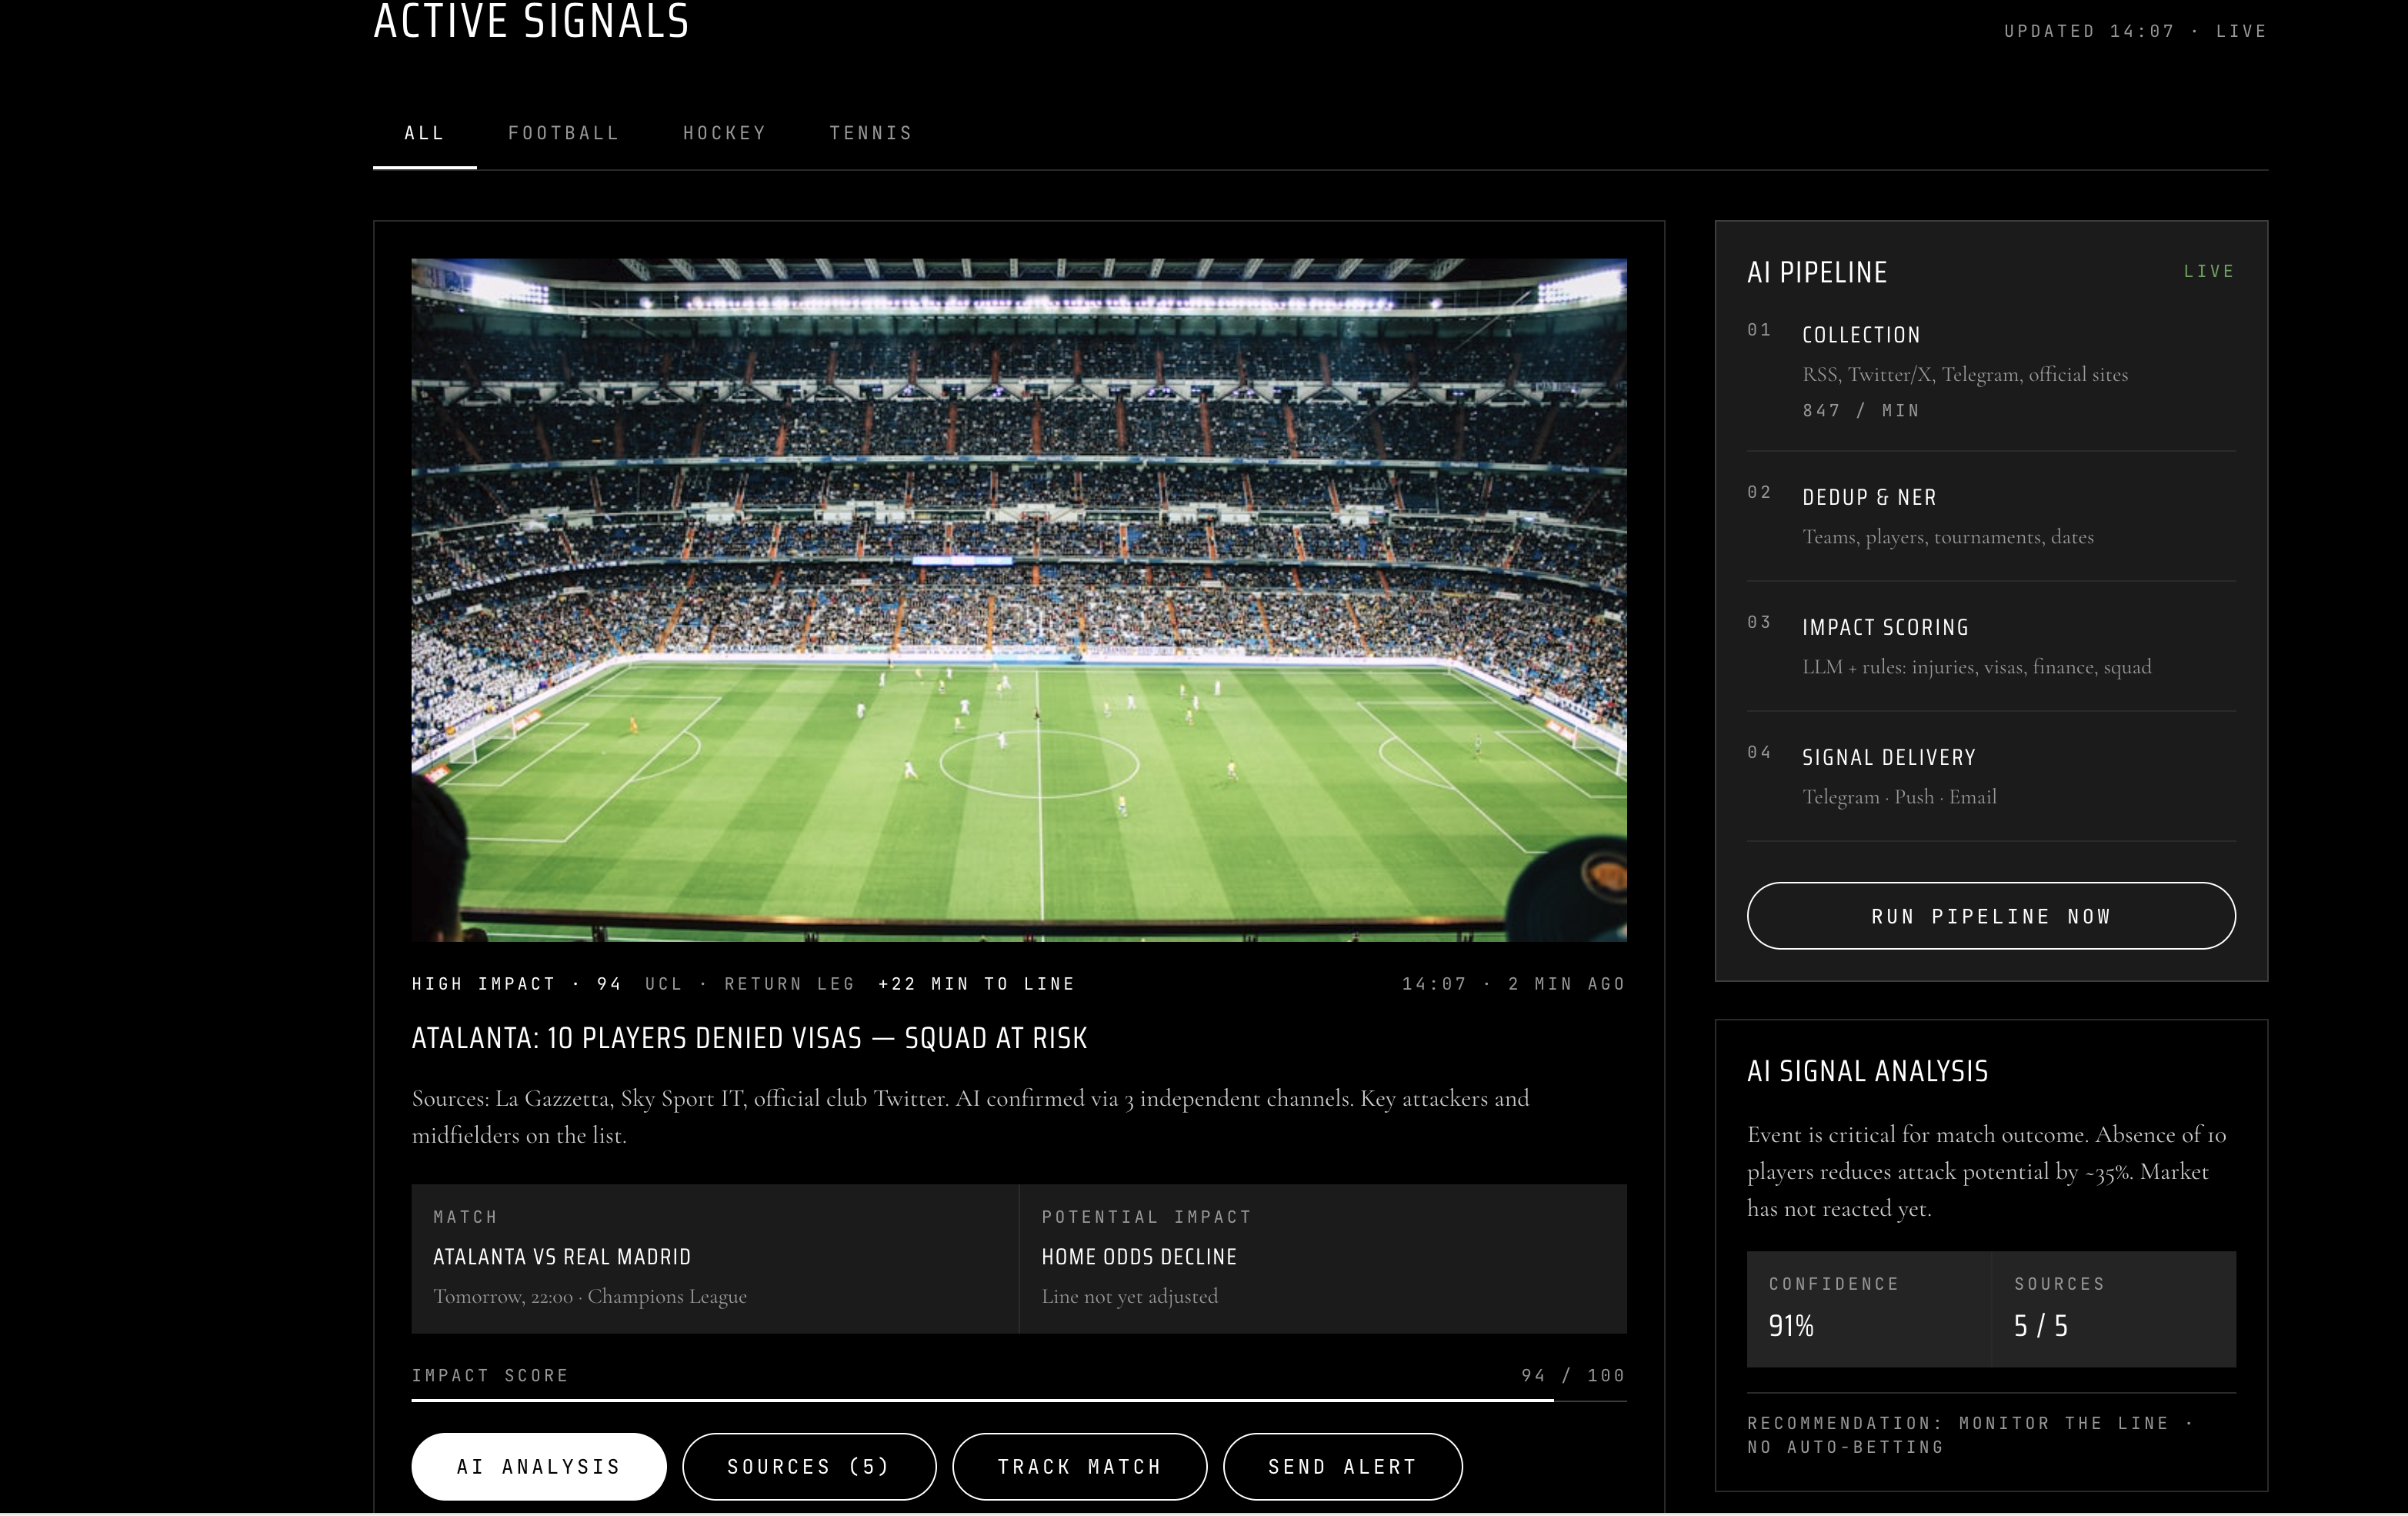Screen dimensions: 2408x1516
Task: Click the 94 / 100 score value
Action: coord(1573,1376)
